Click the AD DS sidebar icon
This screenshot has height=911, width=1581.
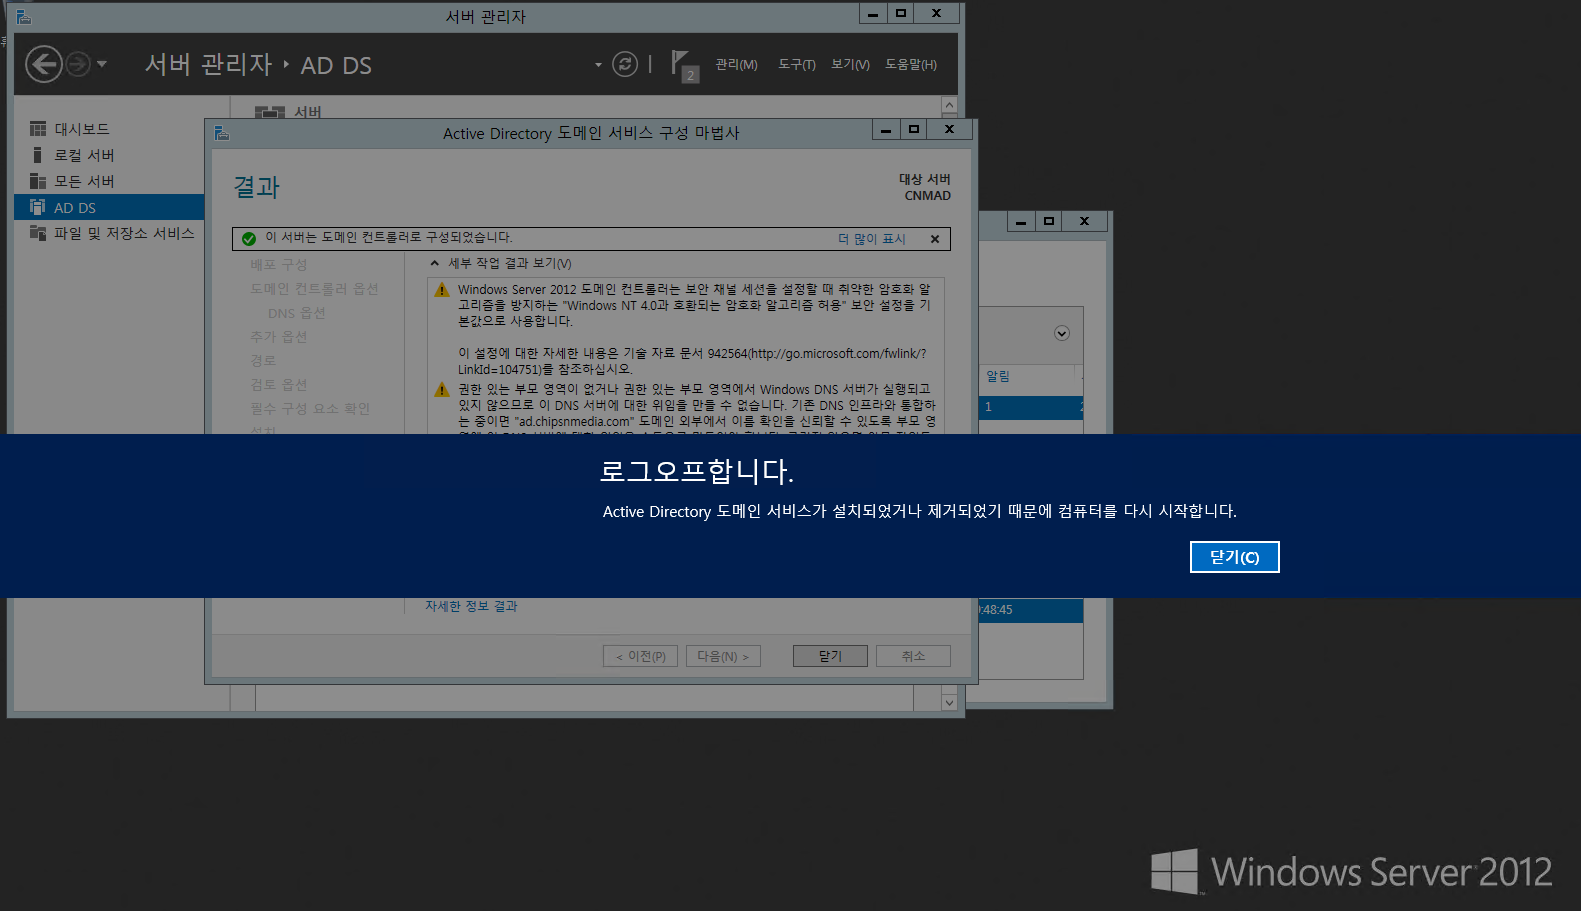pos(38,207)
